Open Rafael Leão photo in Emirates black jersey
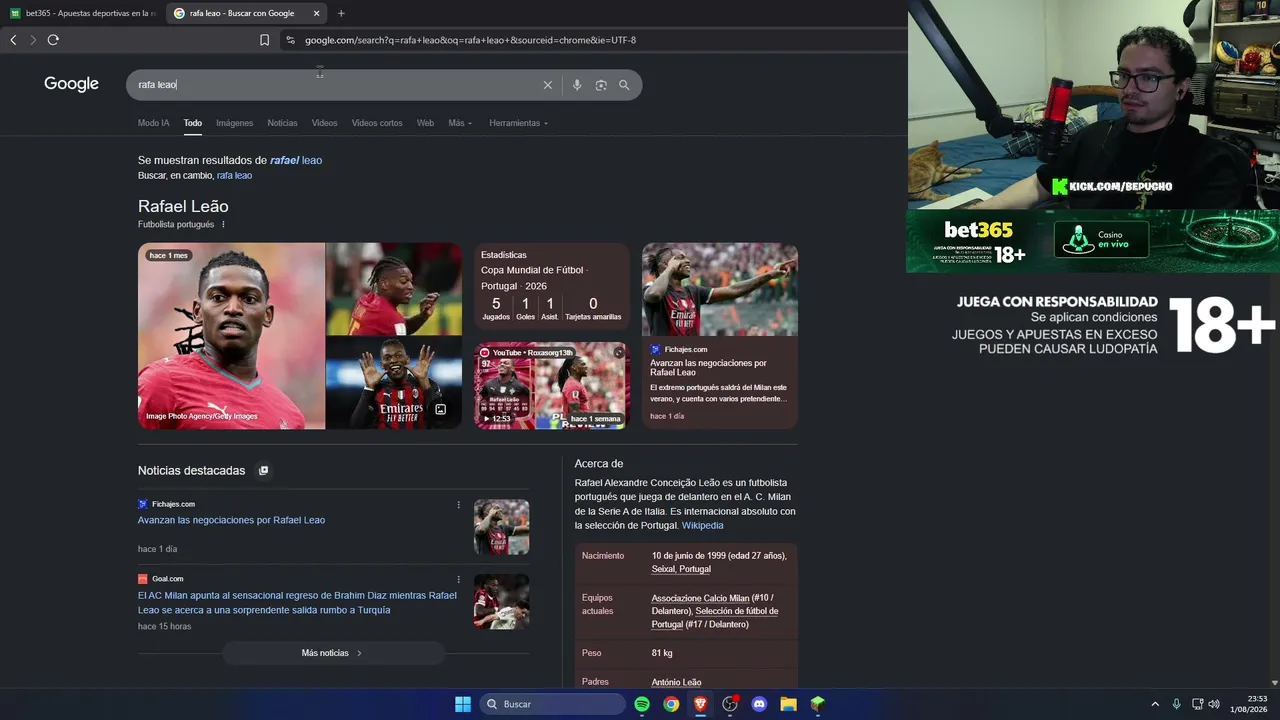The image size is (1280, 720). 394,383
